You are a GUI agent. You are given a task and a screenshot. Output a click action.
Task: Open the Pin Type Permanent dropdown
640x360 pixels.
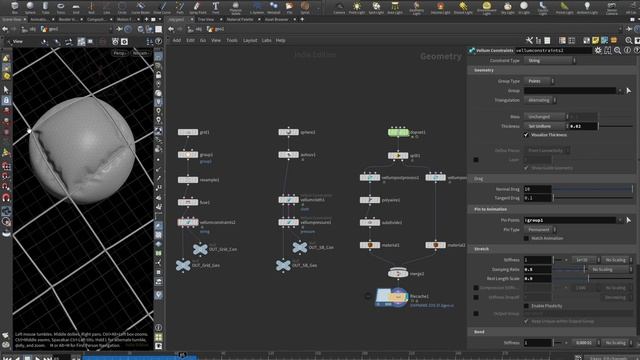[x=540, y=229]
